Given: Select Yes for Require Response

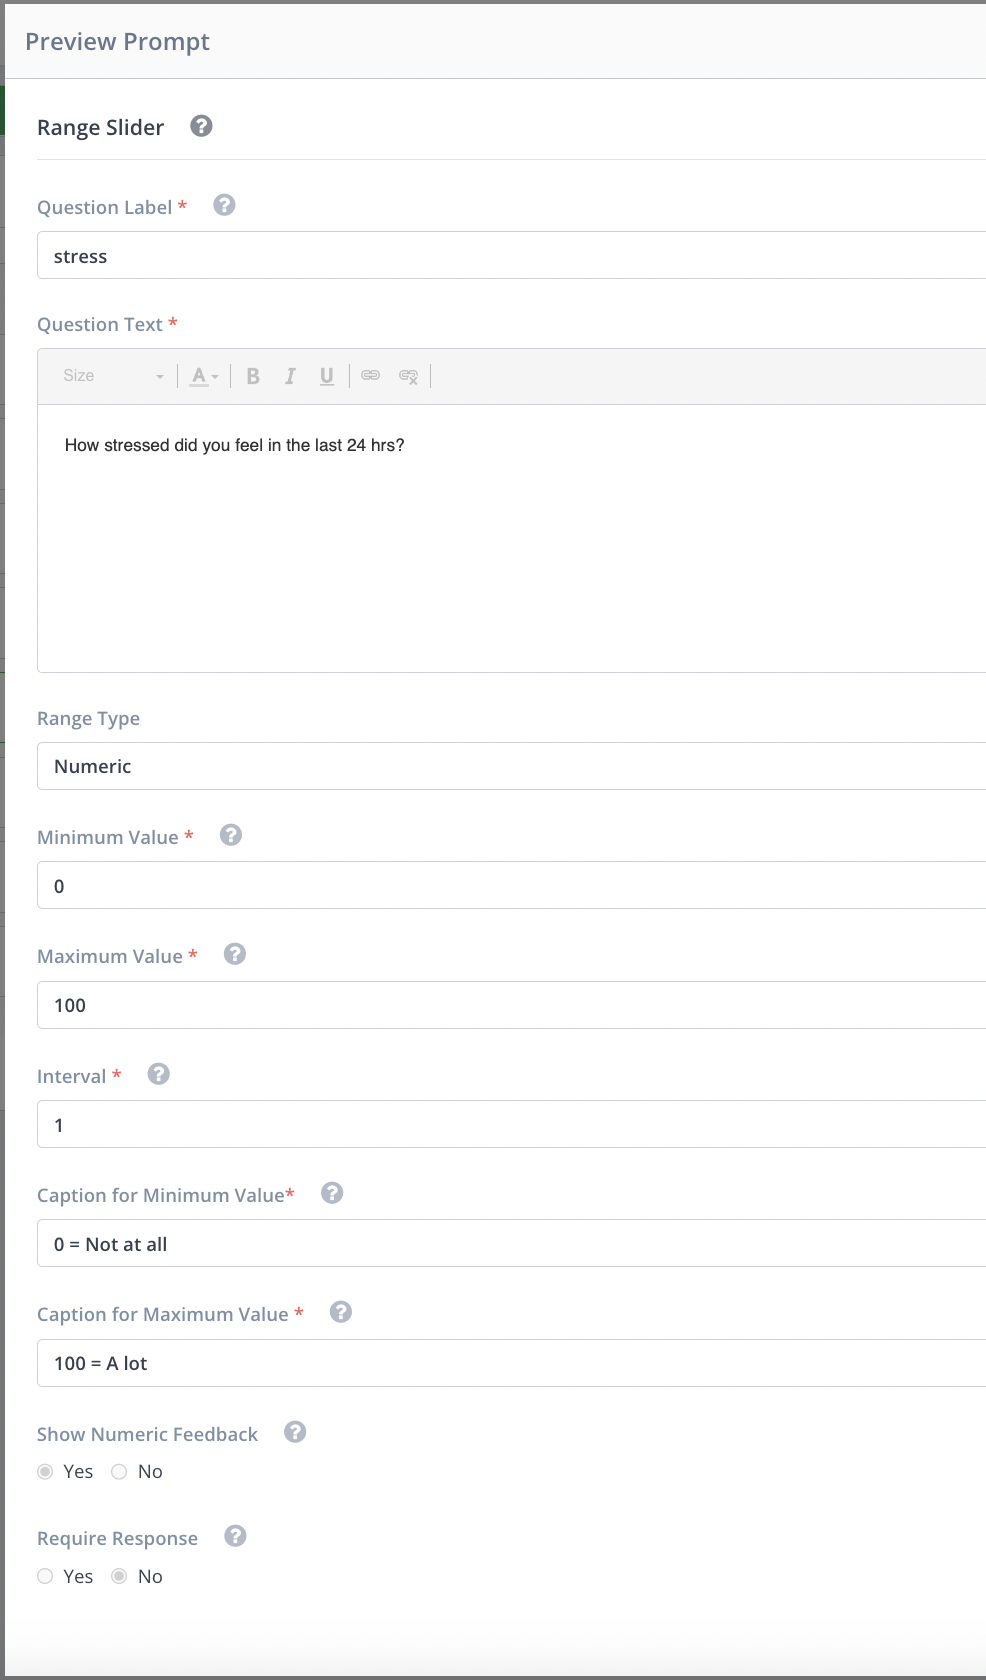Looking at the screenshot, I should click(x=46, y=1577).
